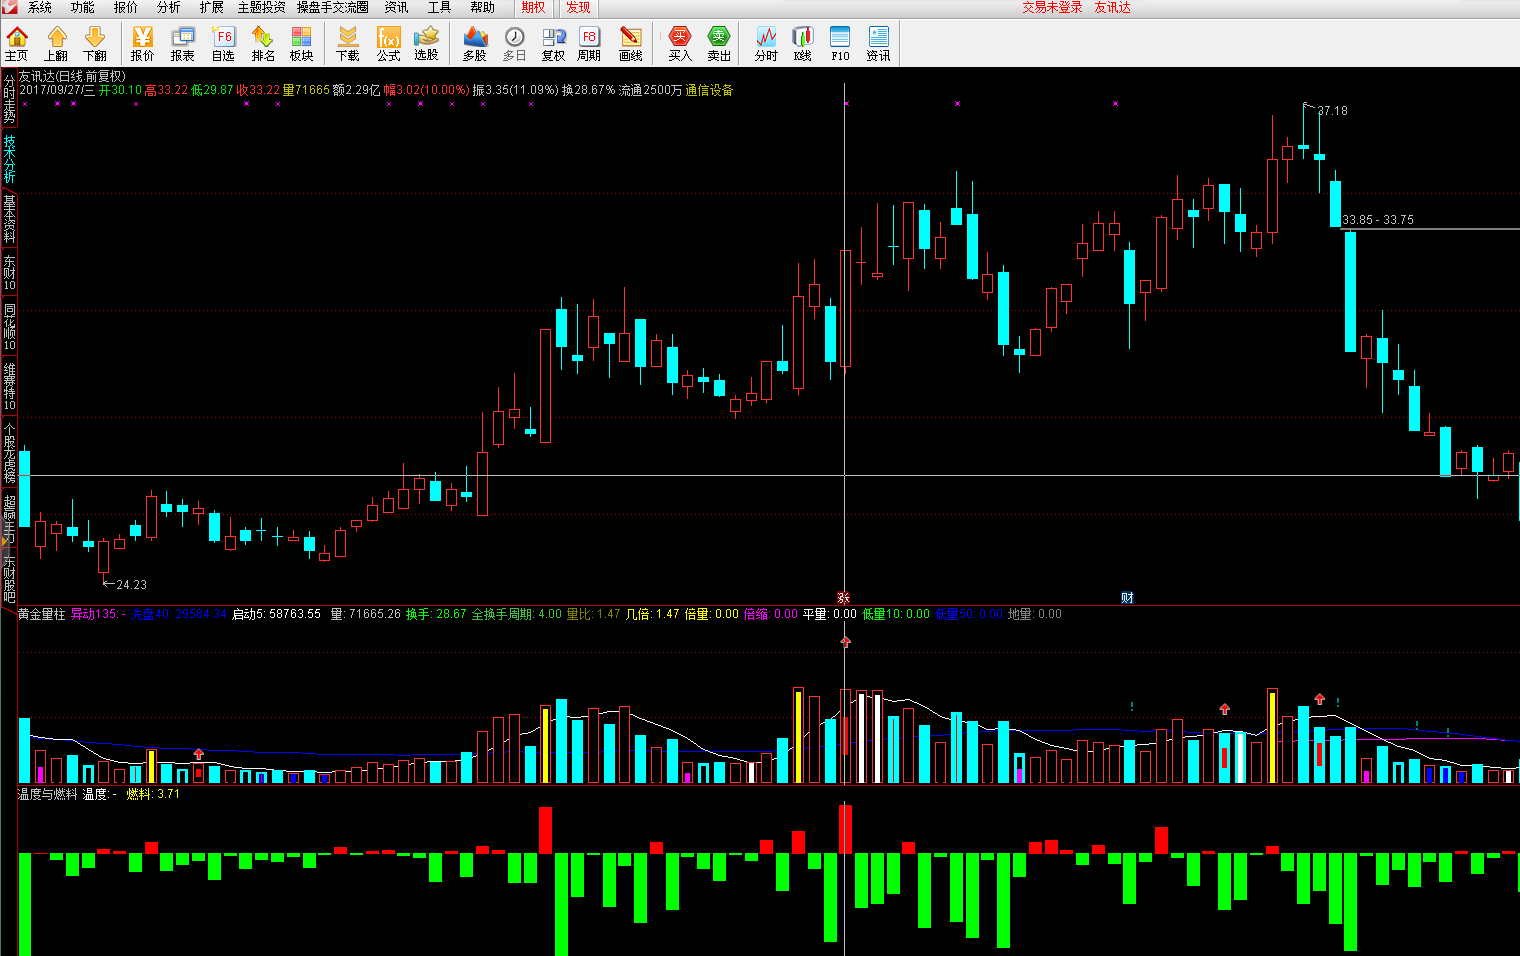Open the 资讯 menu in menu bar
Viewport: 1520px width, 956px height.
click(396, 7)
